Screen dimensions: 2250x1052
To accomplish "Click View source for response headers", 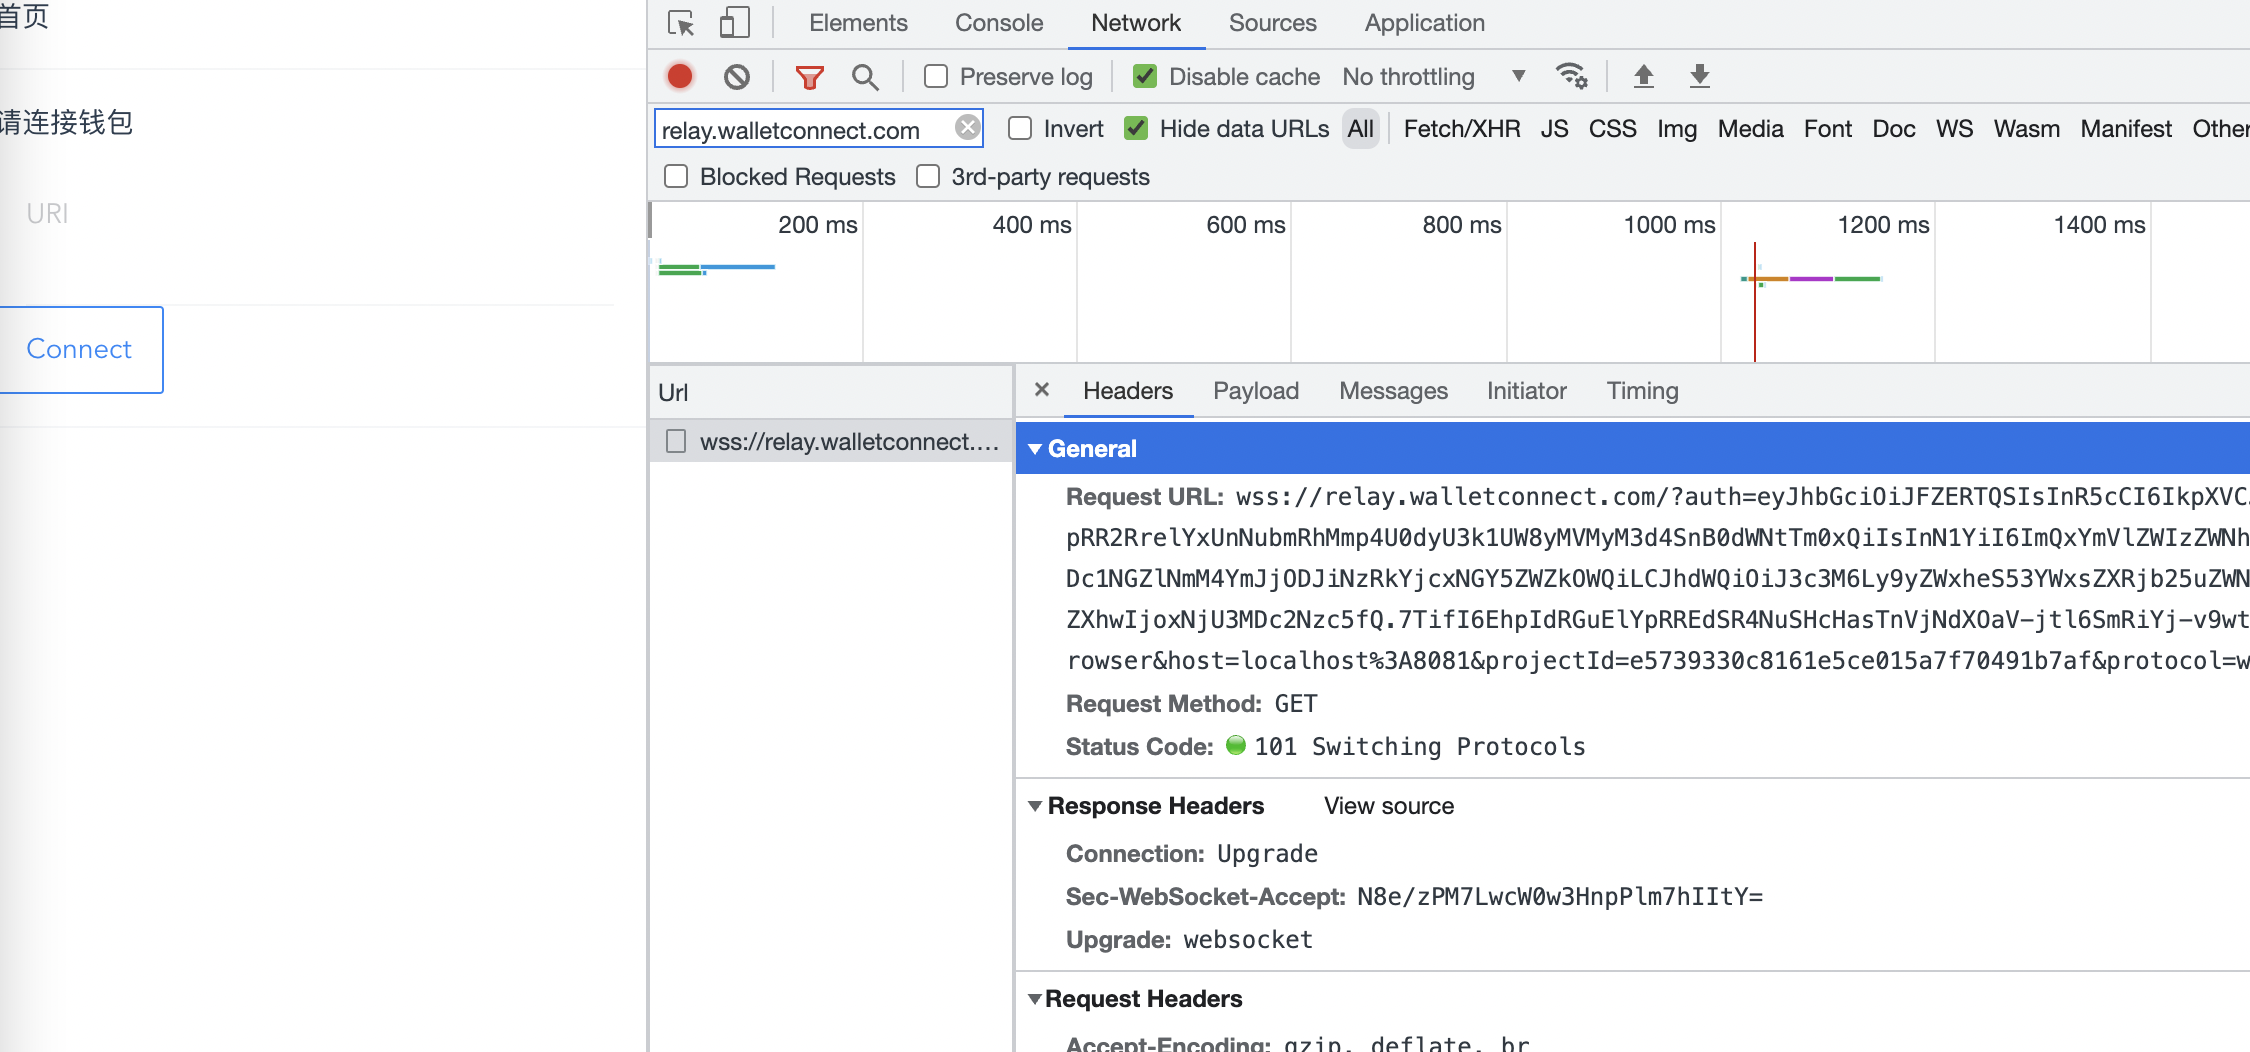I will point(1389,806).
